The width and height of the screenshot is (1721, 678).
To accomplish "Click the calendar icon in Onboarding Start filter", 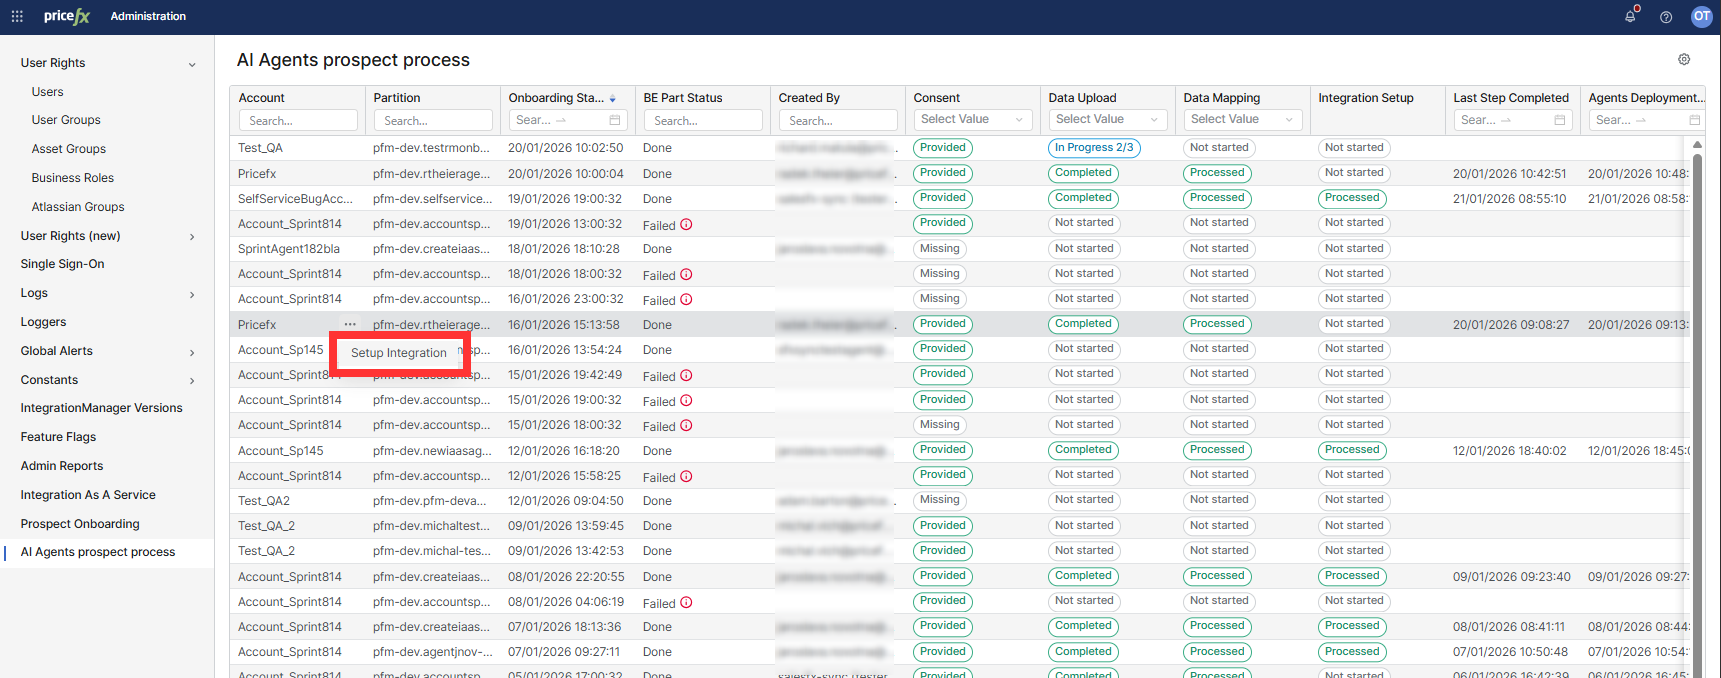I will pos(615,120).
